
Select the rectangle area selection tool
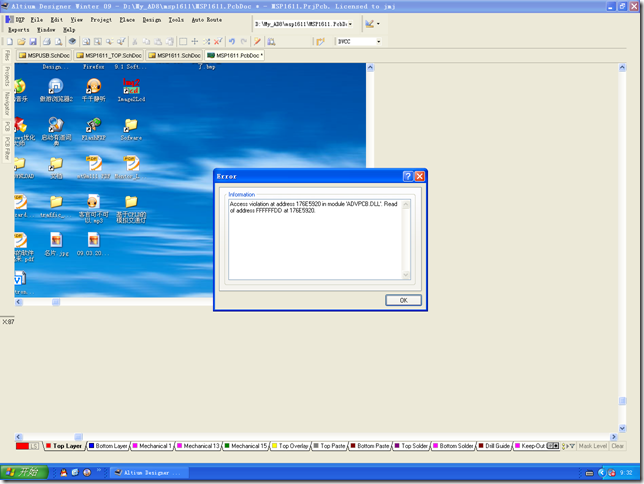click(183, 41)
